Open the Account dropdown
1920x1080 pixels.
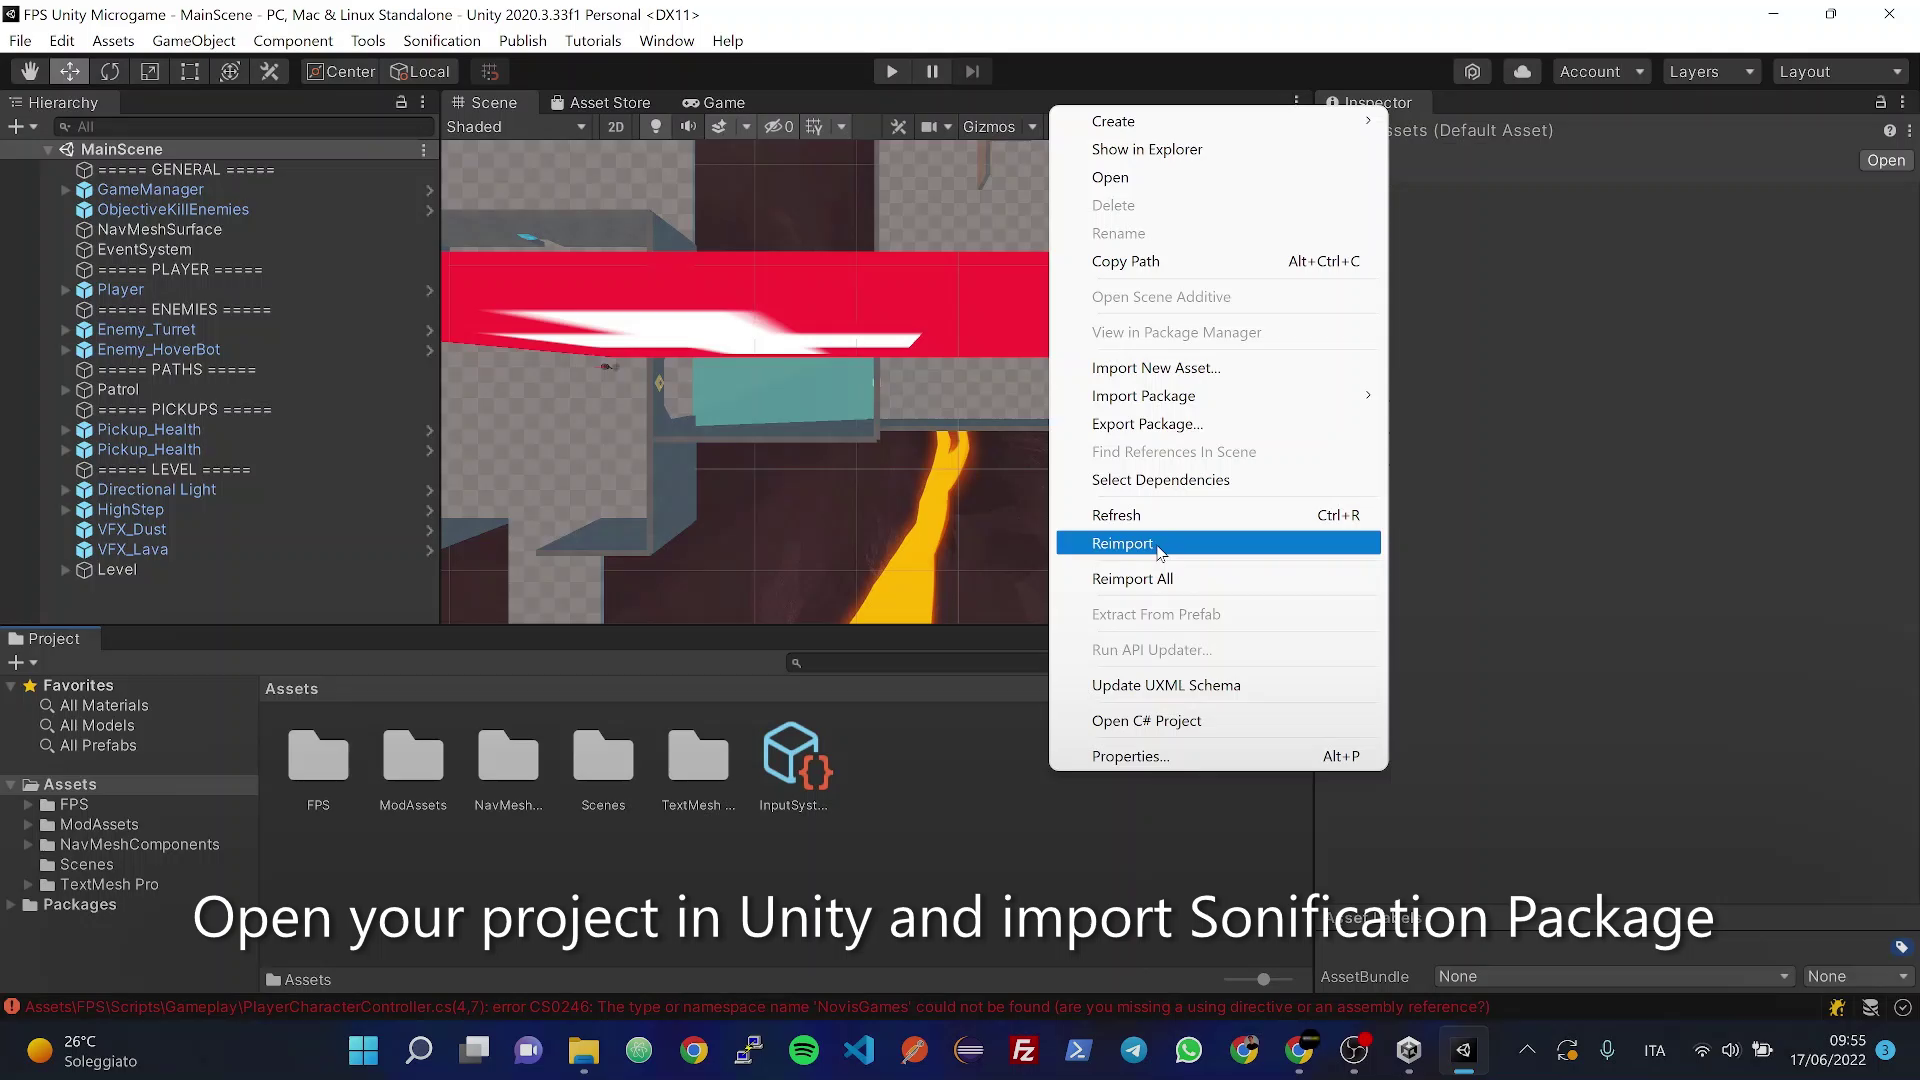click(1601, 71)
